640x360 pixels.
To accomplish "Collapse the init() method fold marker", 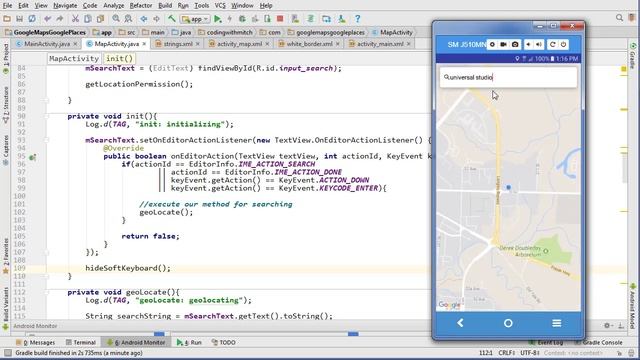I will [x=47, y=116].
